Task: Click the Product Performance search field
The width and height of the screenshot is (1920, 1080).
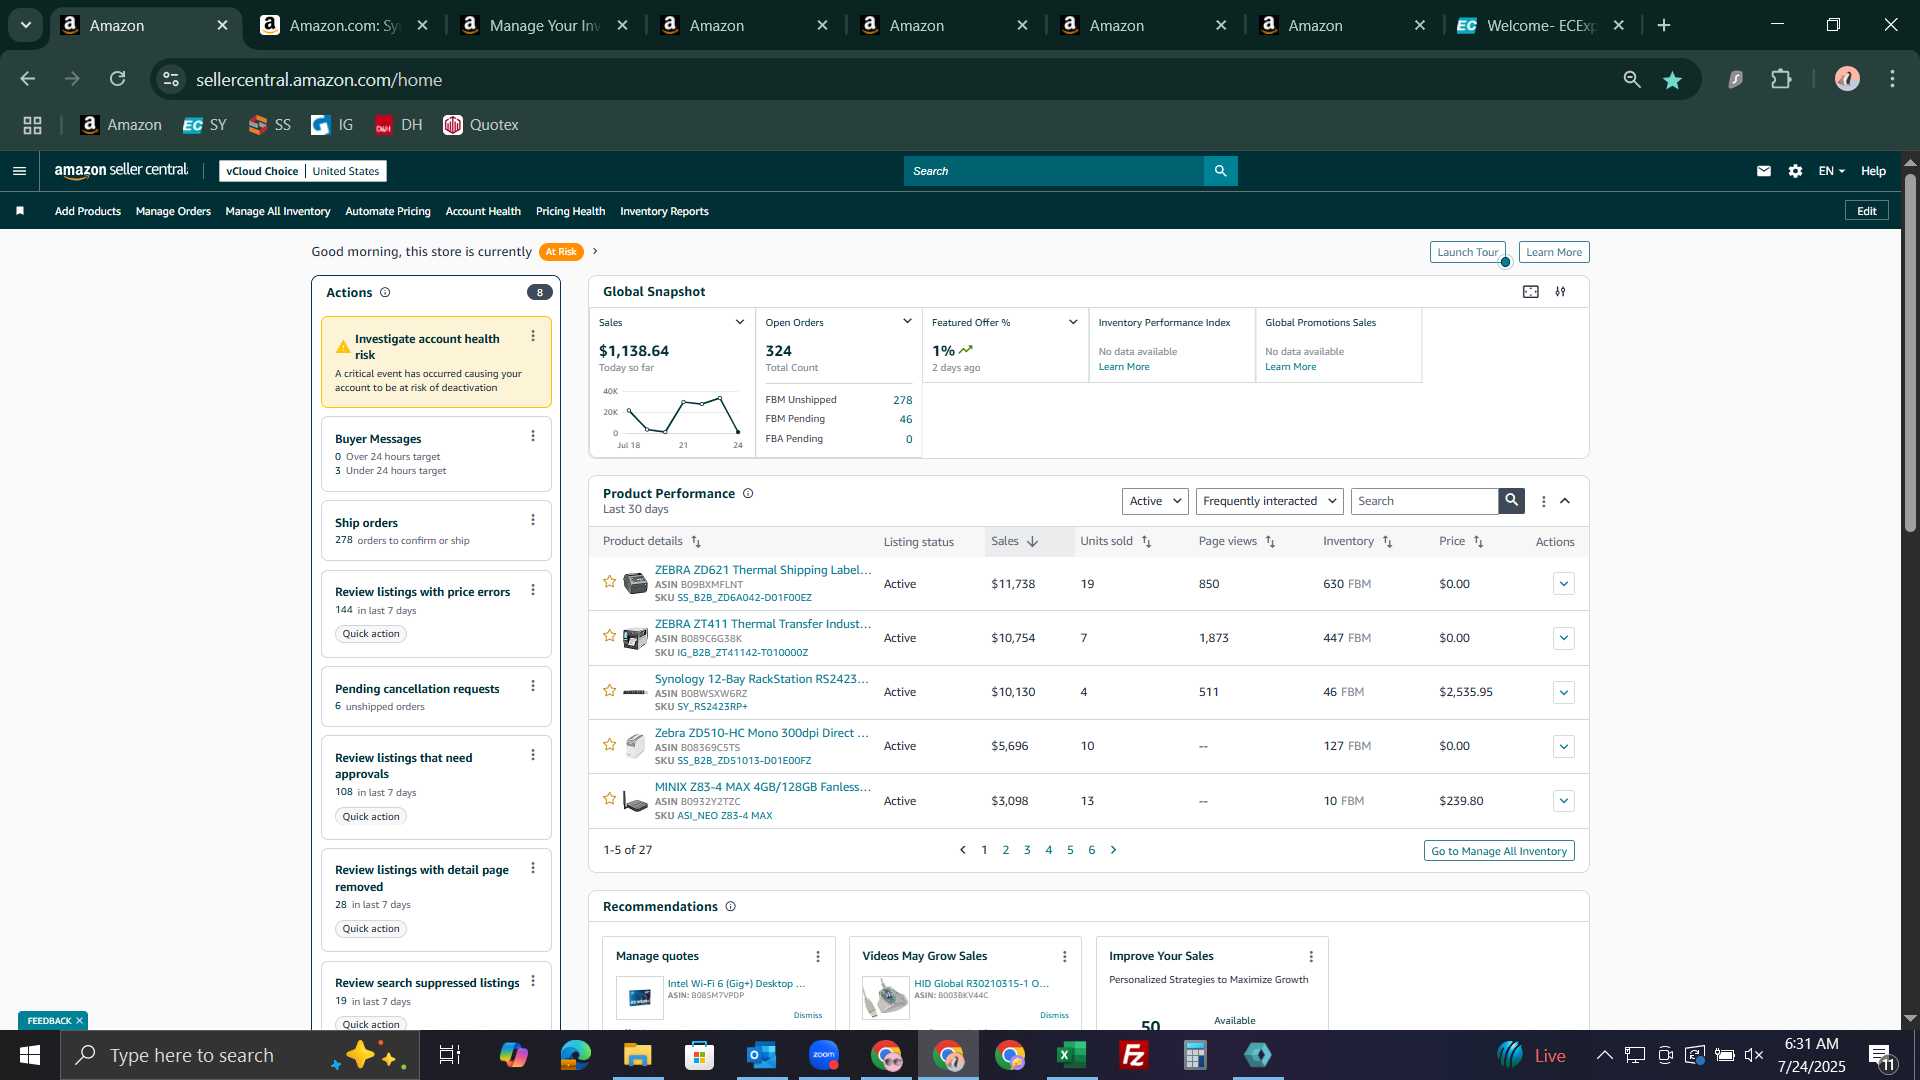Action: [1424, 501]
